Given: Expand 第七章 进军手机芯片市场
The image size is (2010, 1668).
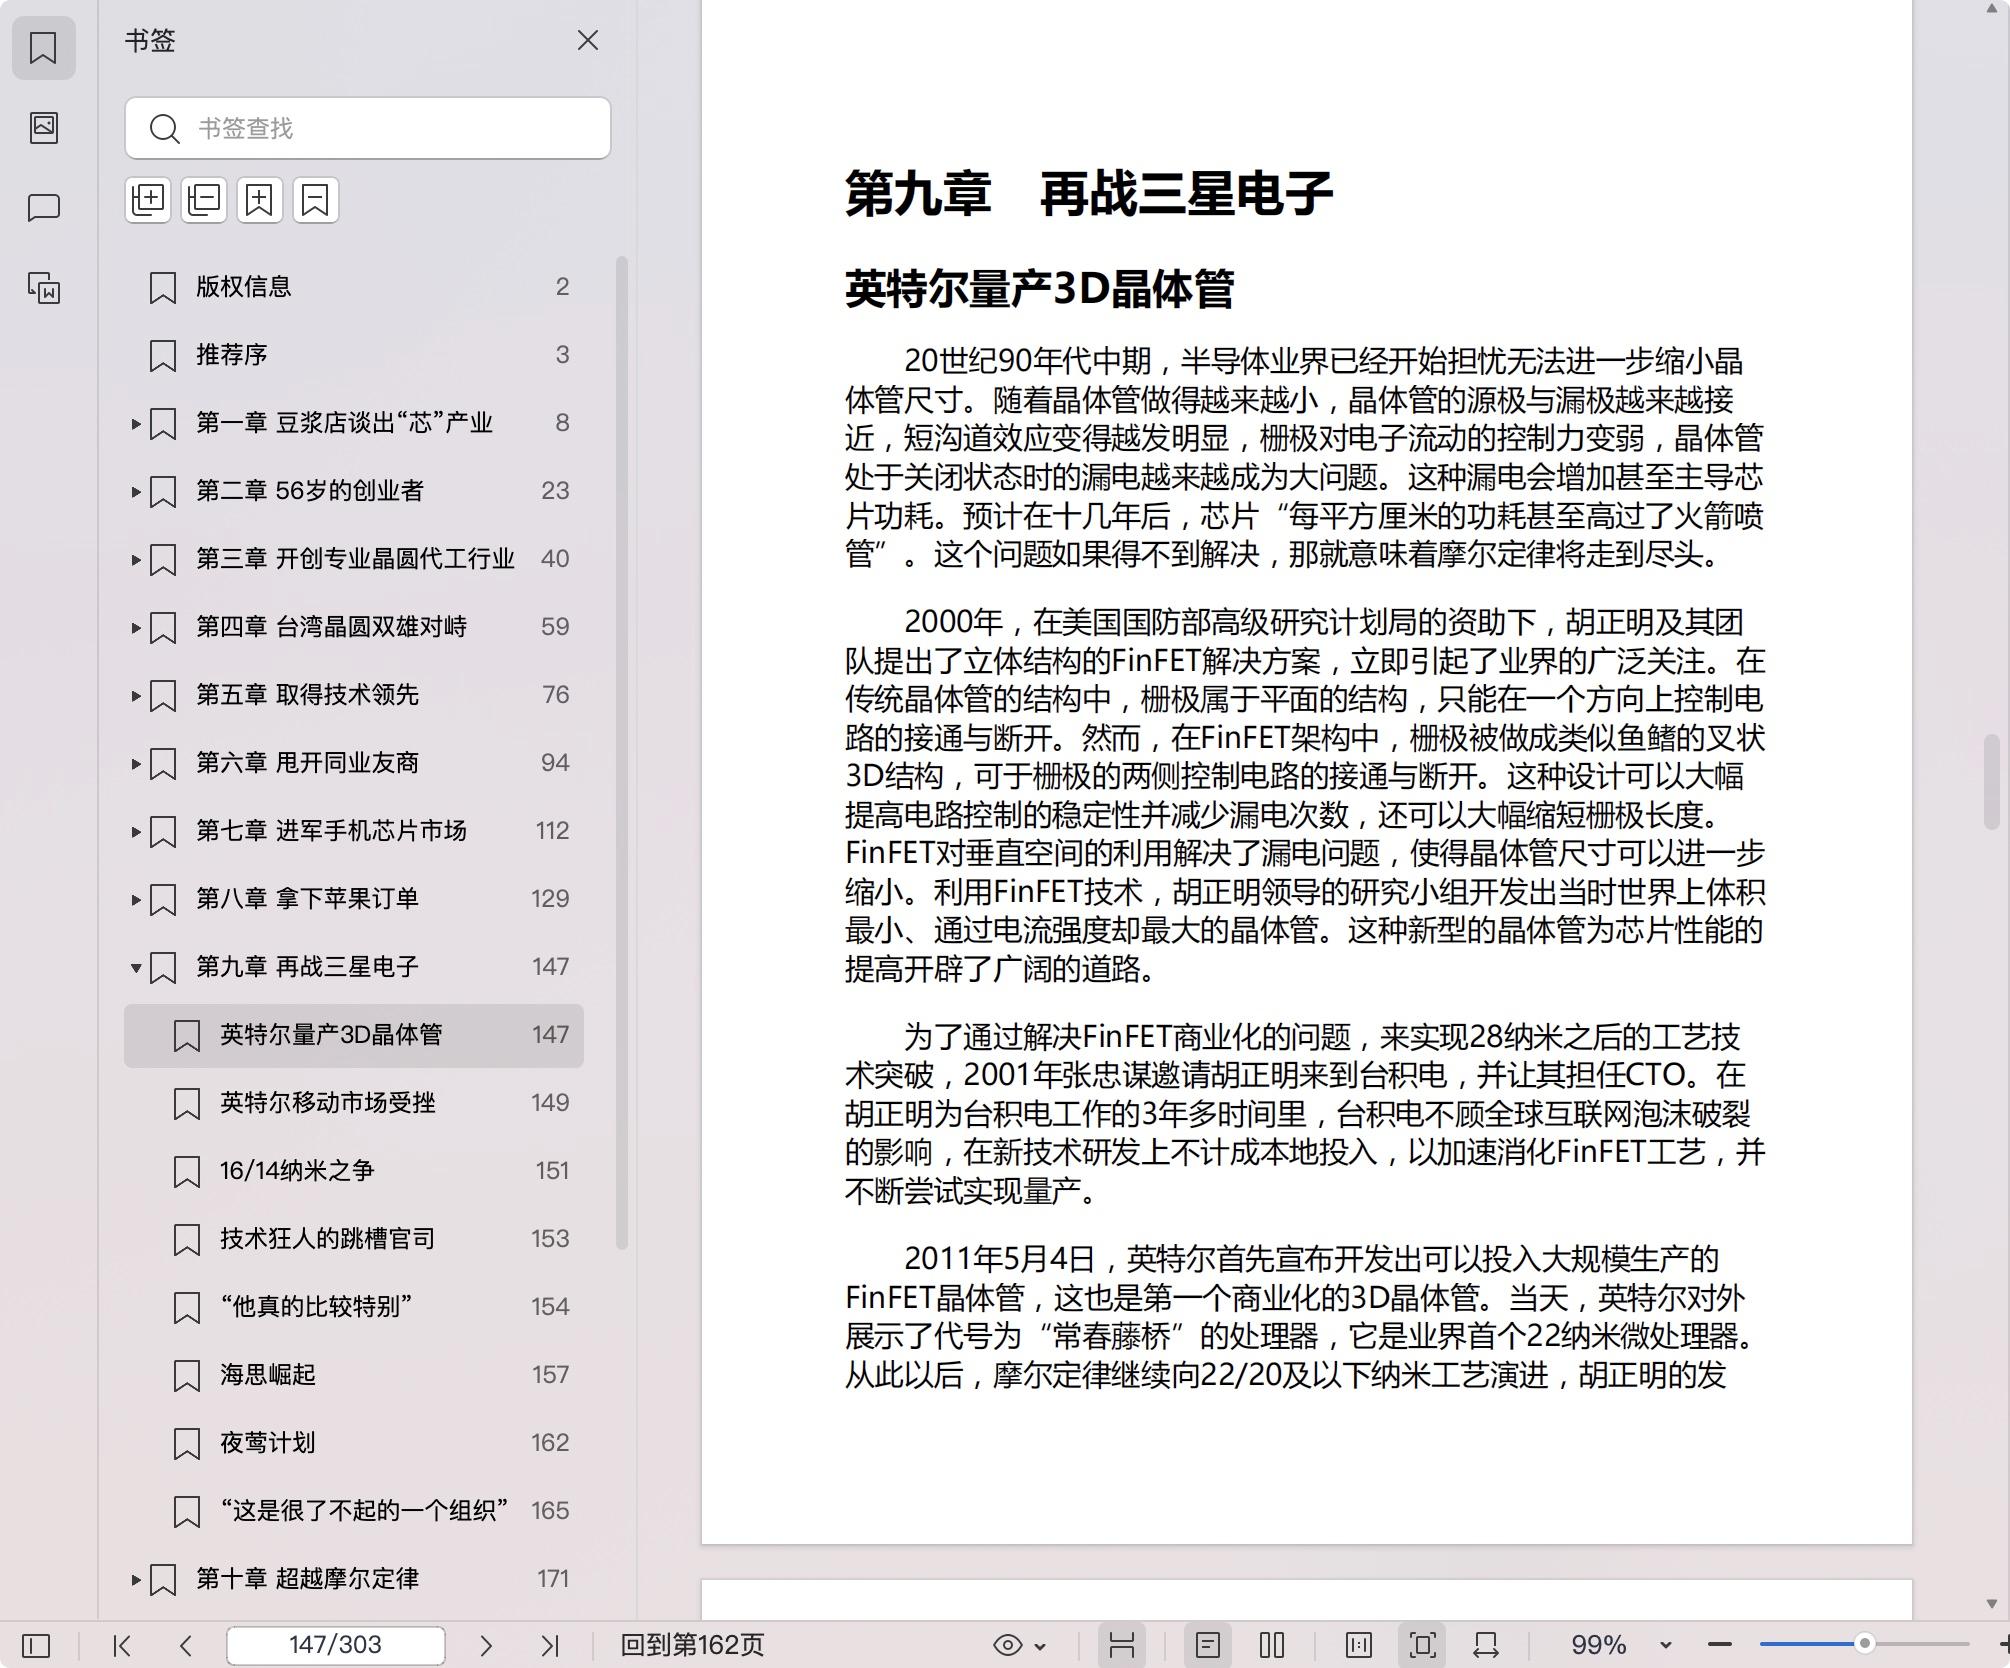Looking at the screenshot, I should pos(135,832).
